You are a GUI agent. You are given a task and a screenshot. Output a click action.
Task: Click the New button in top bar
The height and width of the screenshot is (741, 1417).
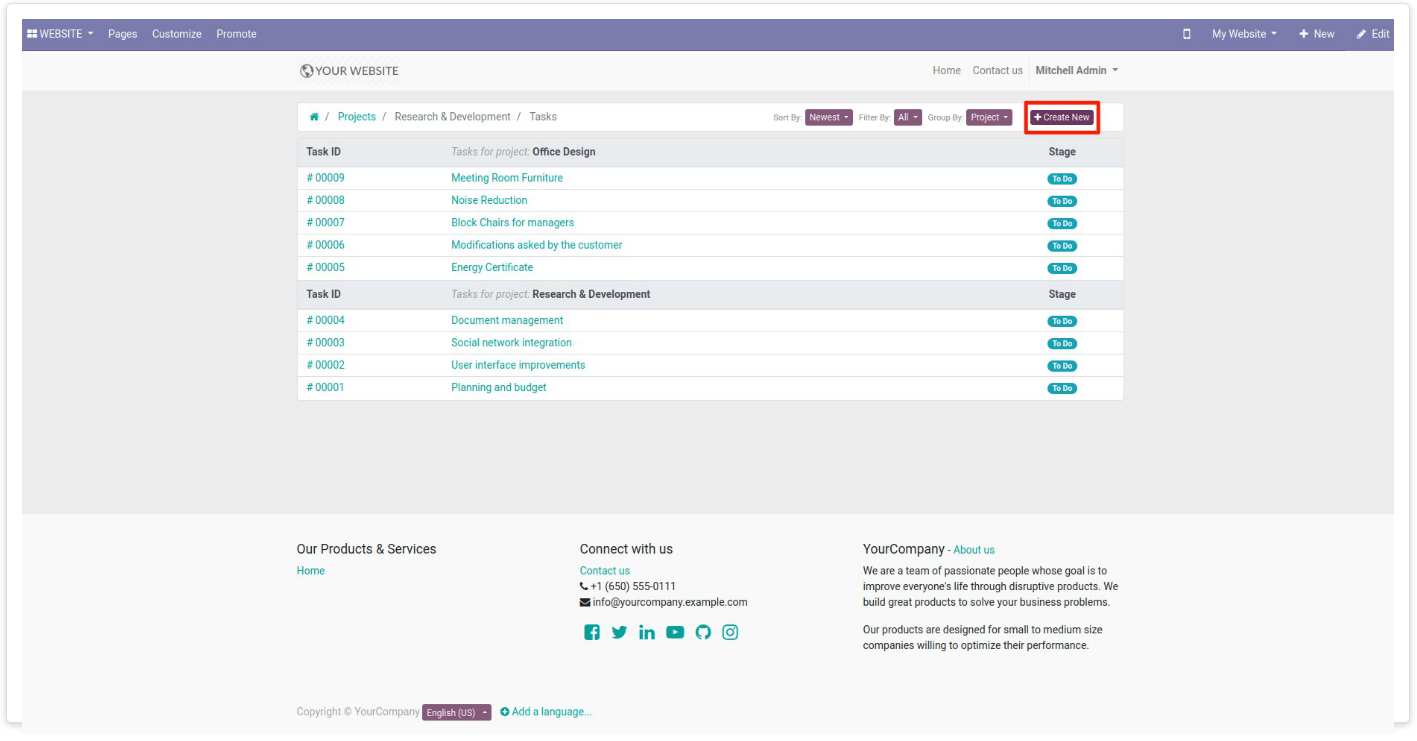pos(1316,34)
